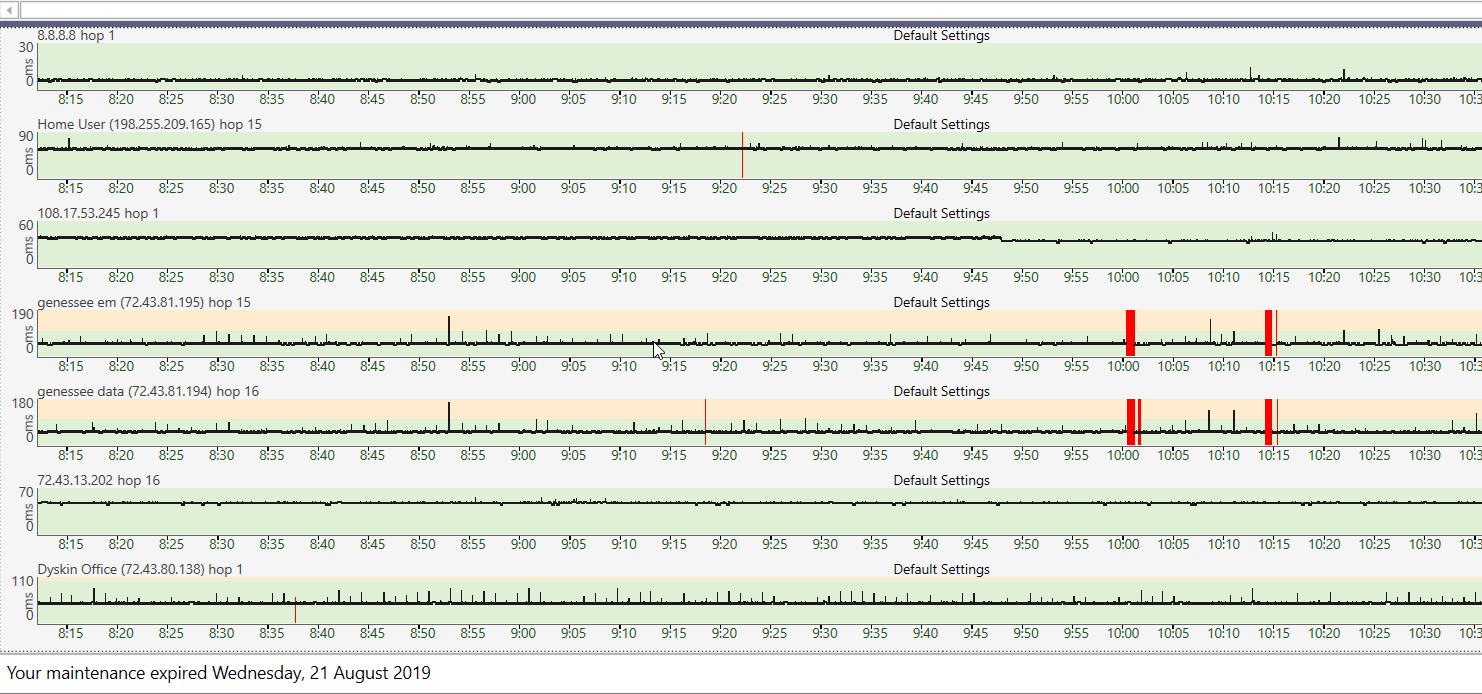Click the 8.8.8.8 hop 1 graph title
The height and width of the screenshot is (694, 1482).
[x=77, y=35]
